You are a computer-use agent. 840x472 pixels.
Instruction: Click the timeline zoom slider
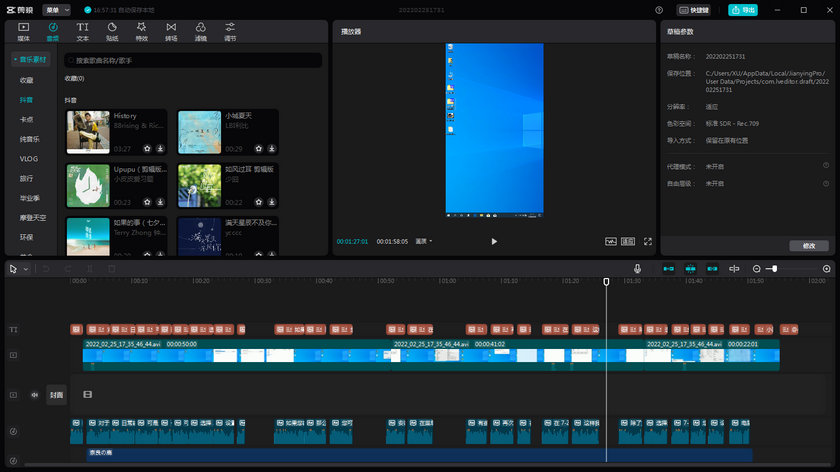(x=774, y=268)
